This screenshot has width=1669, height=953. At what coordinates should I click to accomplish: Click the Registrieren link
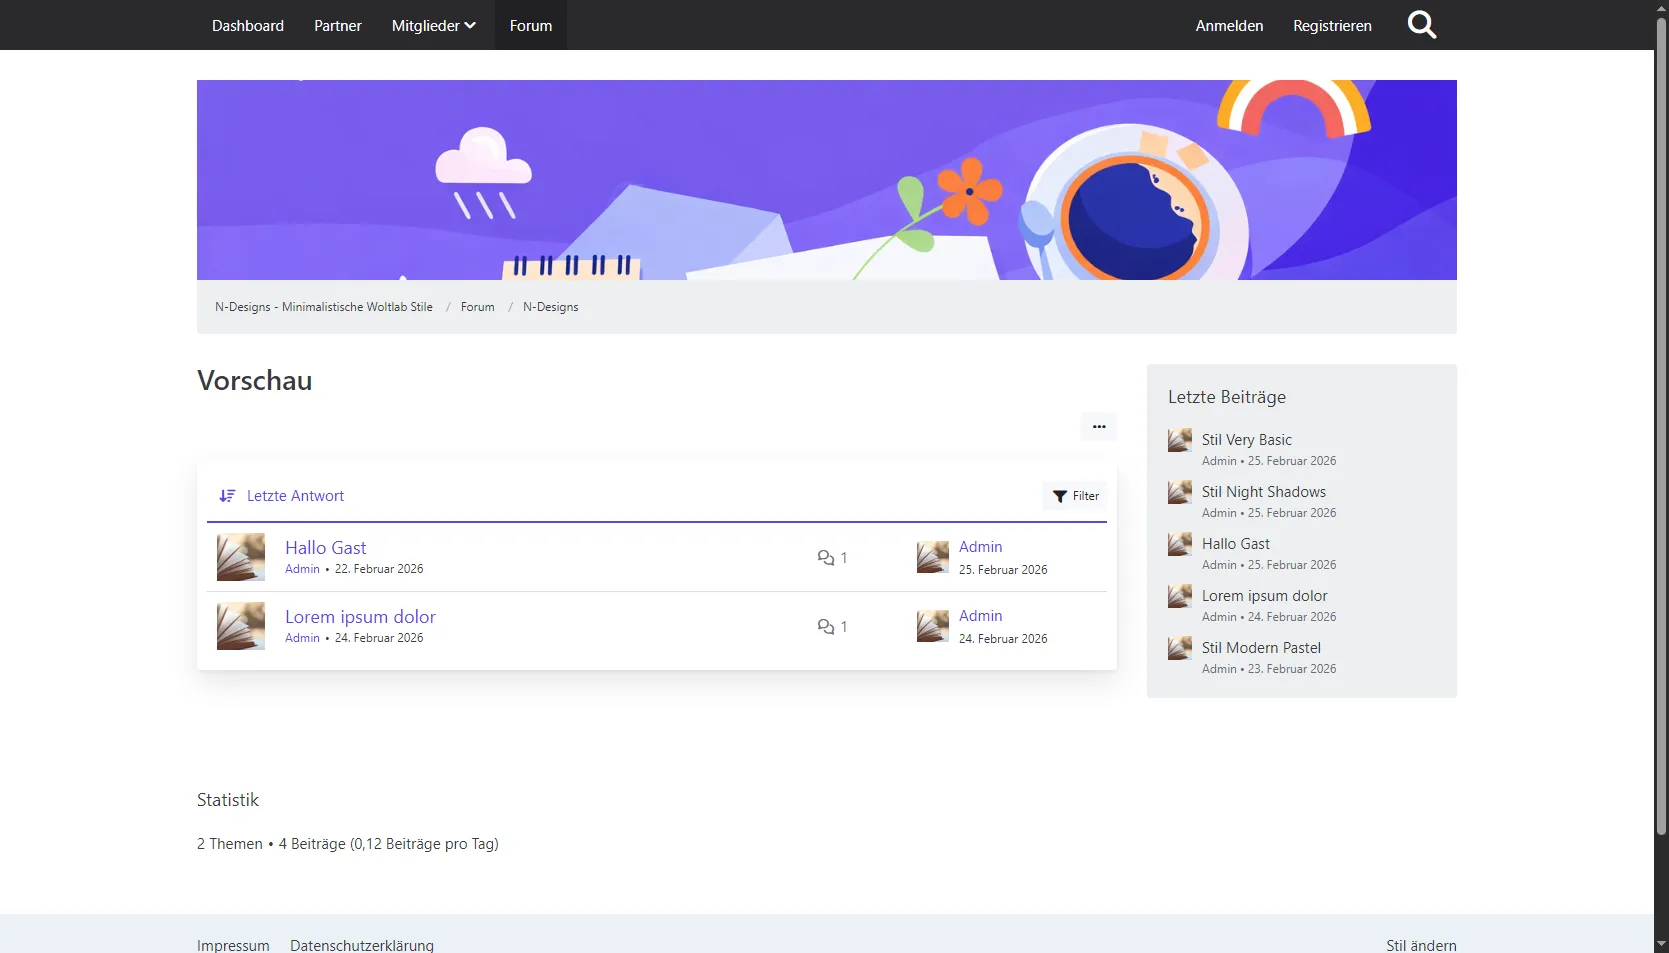tap(1332, 26)
